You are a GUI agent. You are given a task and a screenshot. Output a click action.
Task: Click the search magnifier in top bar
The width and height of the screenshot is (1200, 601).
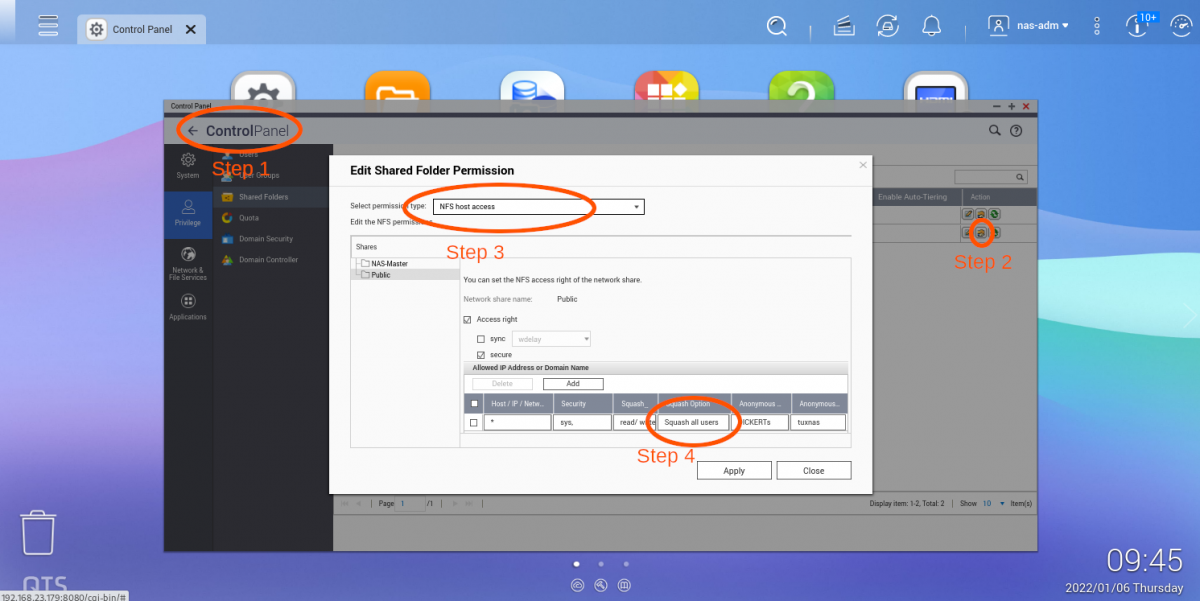point(778,27)
